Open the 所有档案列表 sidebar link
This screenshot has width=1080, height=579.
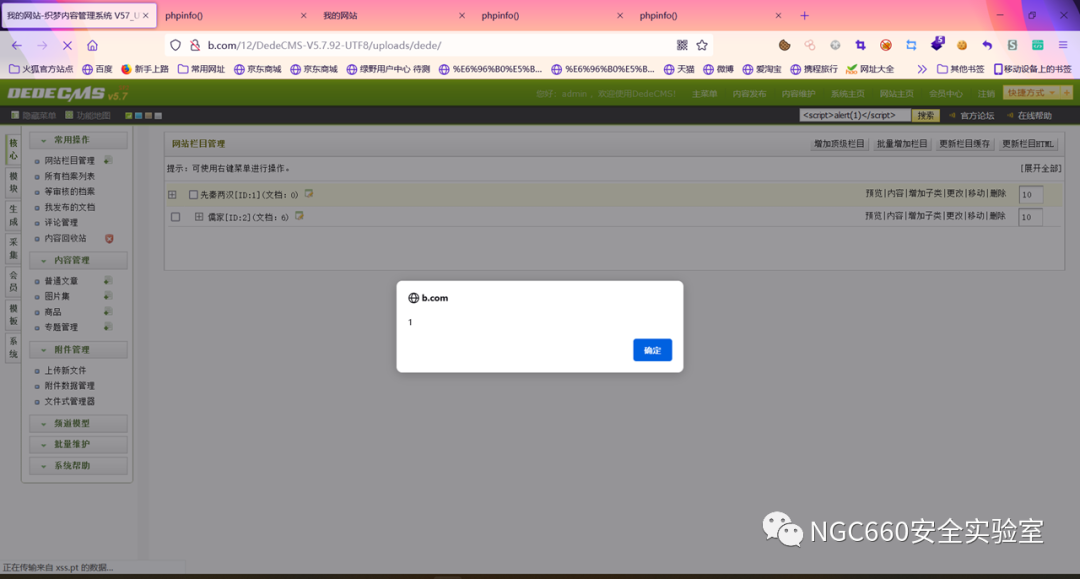tap(70, 176)
